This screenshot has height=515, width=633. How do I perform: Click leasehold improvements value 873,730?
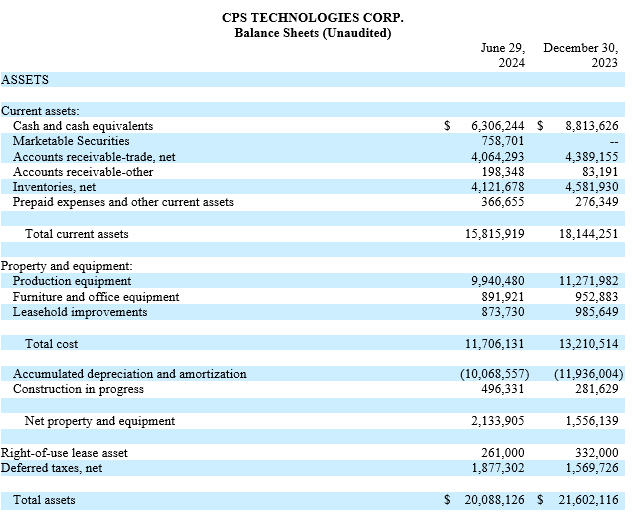pyautogui.click(x=503, y=312)
